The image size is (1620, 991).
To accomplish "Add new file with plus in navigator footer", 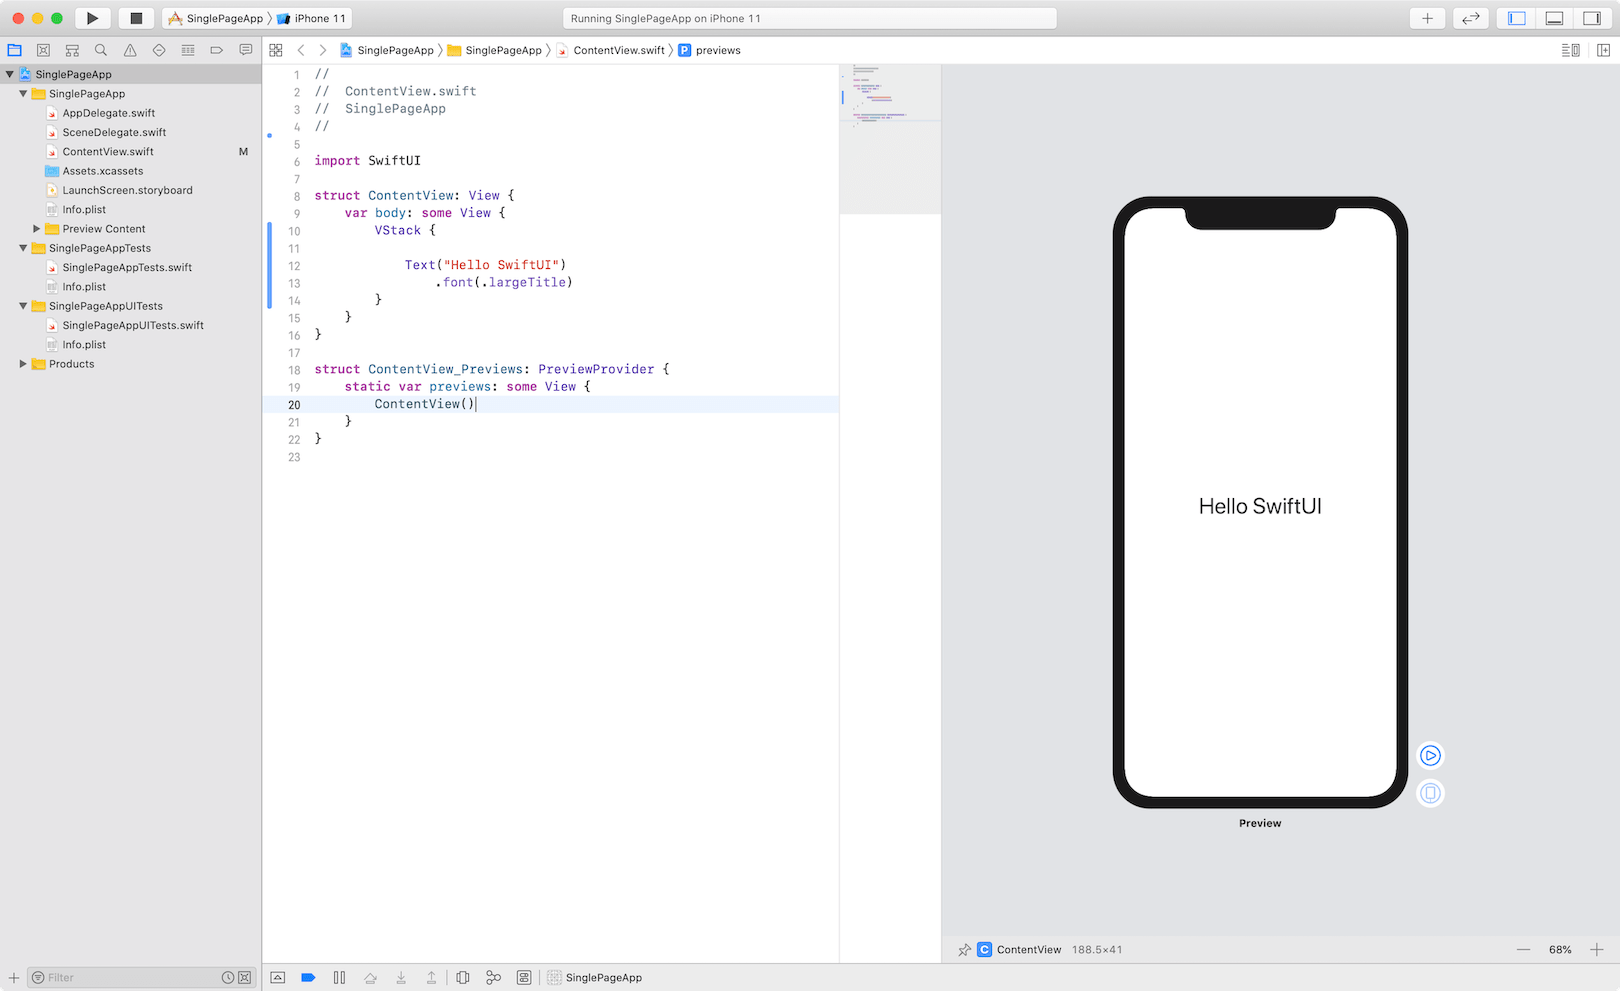I will point(14,978).
